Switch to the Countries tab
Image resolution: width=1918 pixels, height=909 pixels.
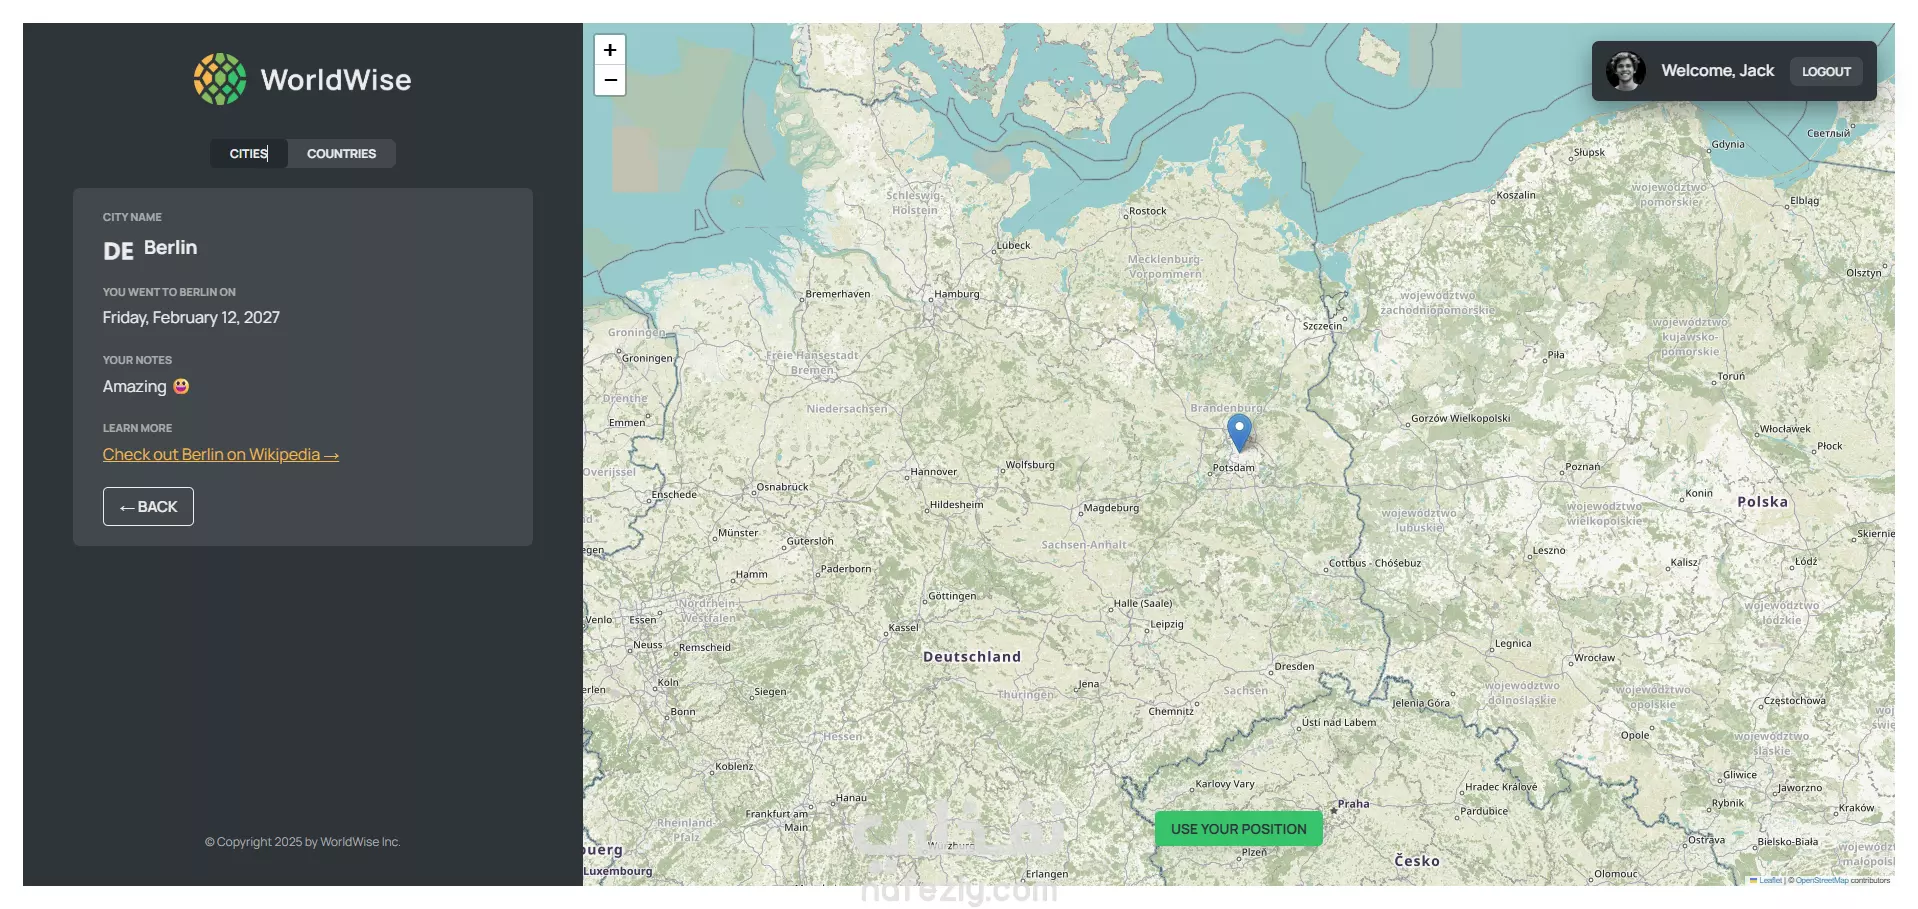coord(341,153)
